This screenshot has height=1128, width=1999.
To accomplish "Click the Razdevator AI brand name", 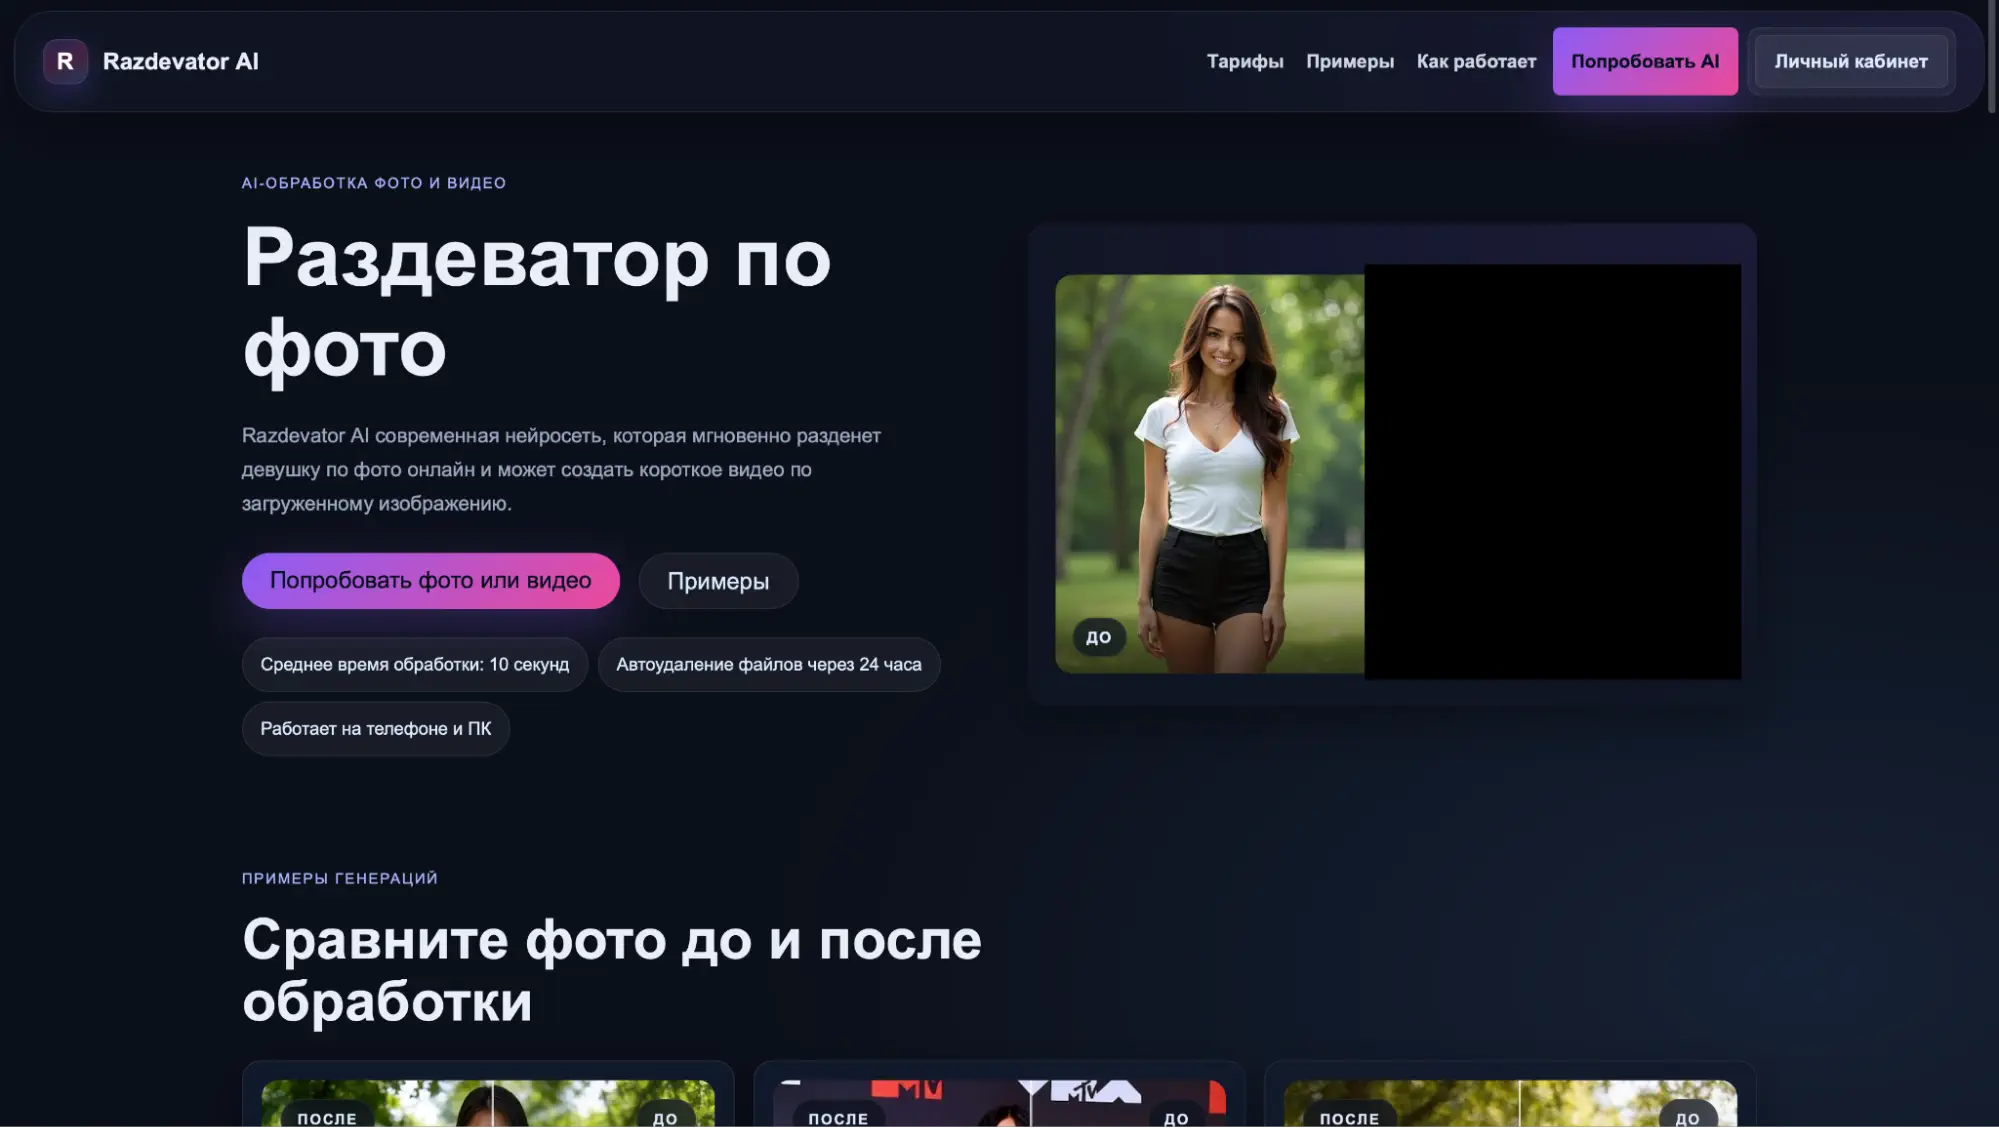I will point(181,61).
